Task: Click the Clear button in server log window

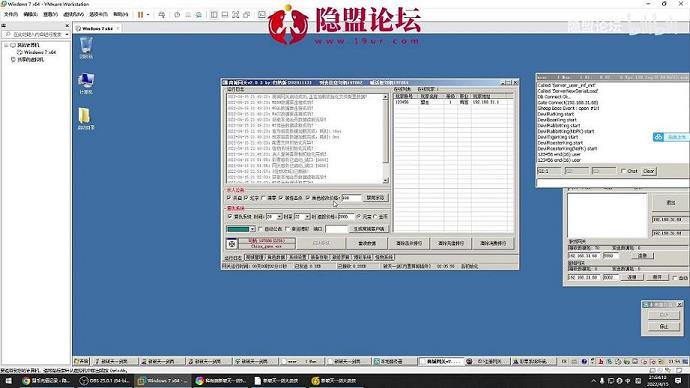Action: coord(648,171)
